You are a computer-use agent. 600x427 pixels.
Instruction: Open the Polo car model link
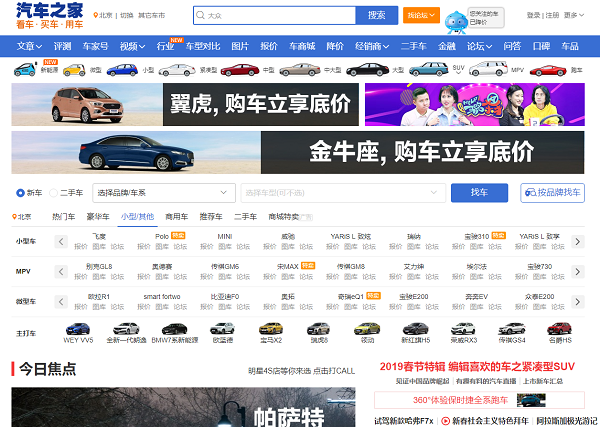162,236
